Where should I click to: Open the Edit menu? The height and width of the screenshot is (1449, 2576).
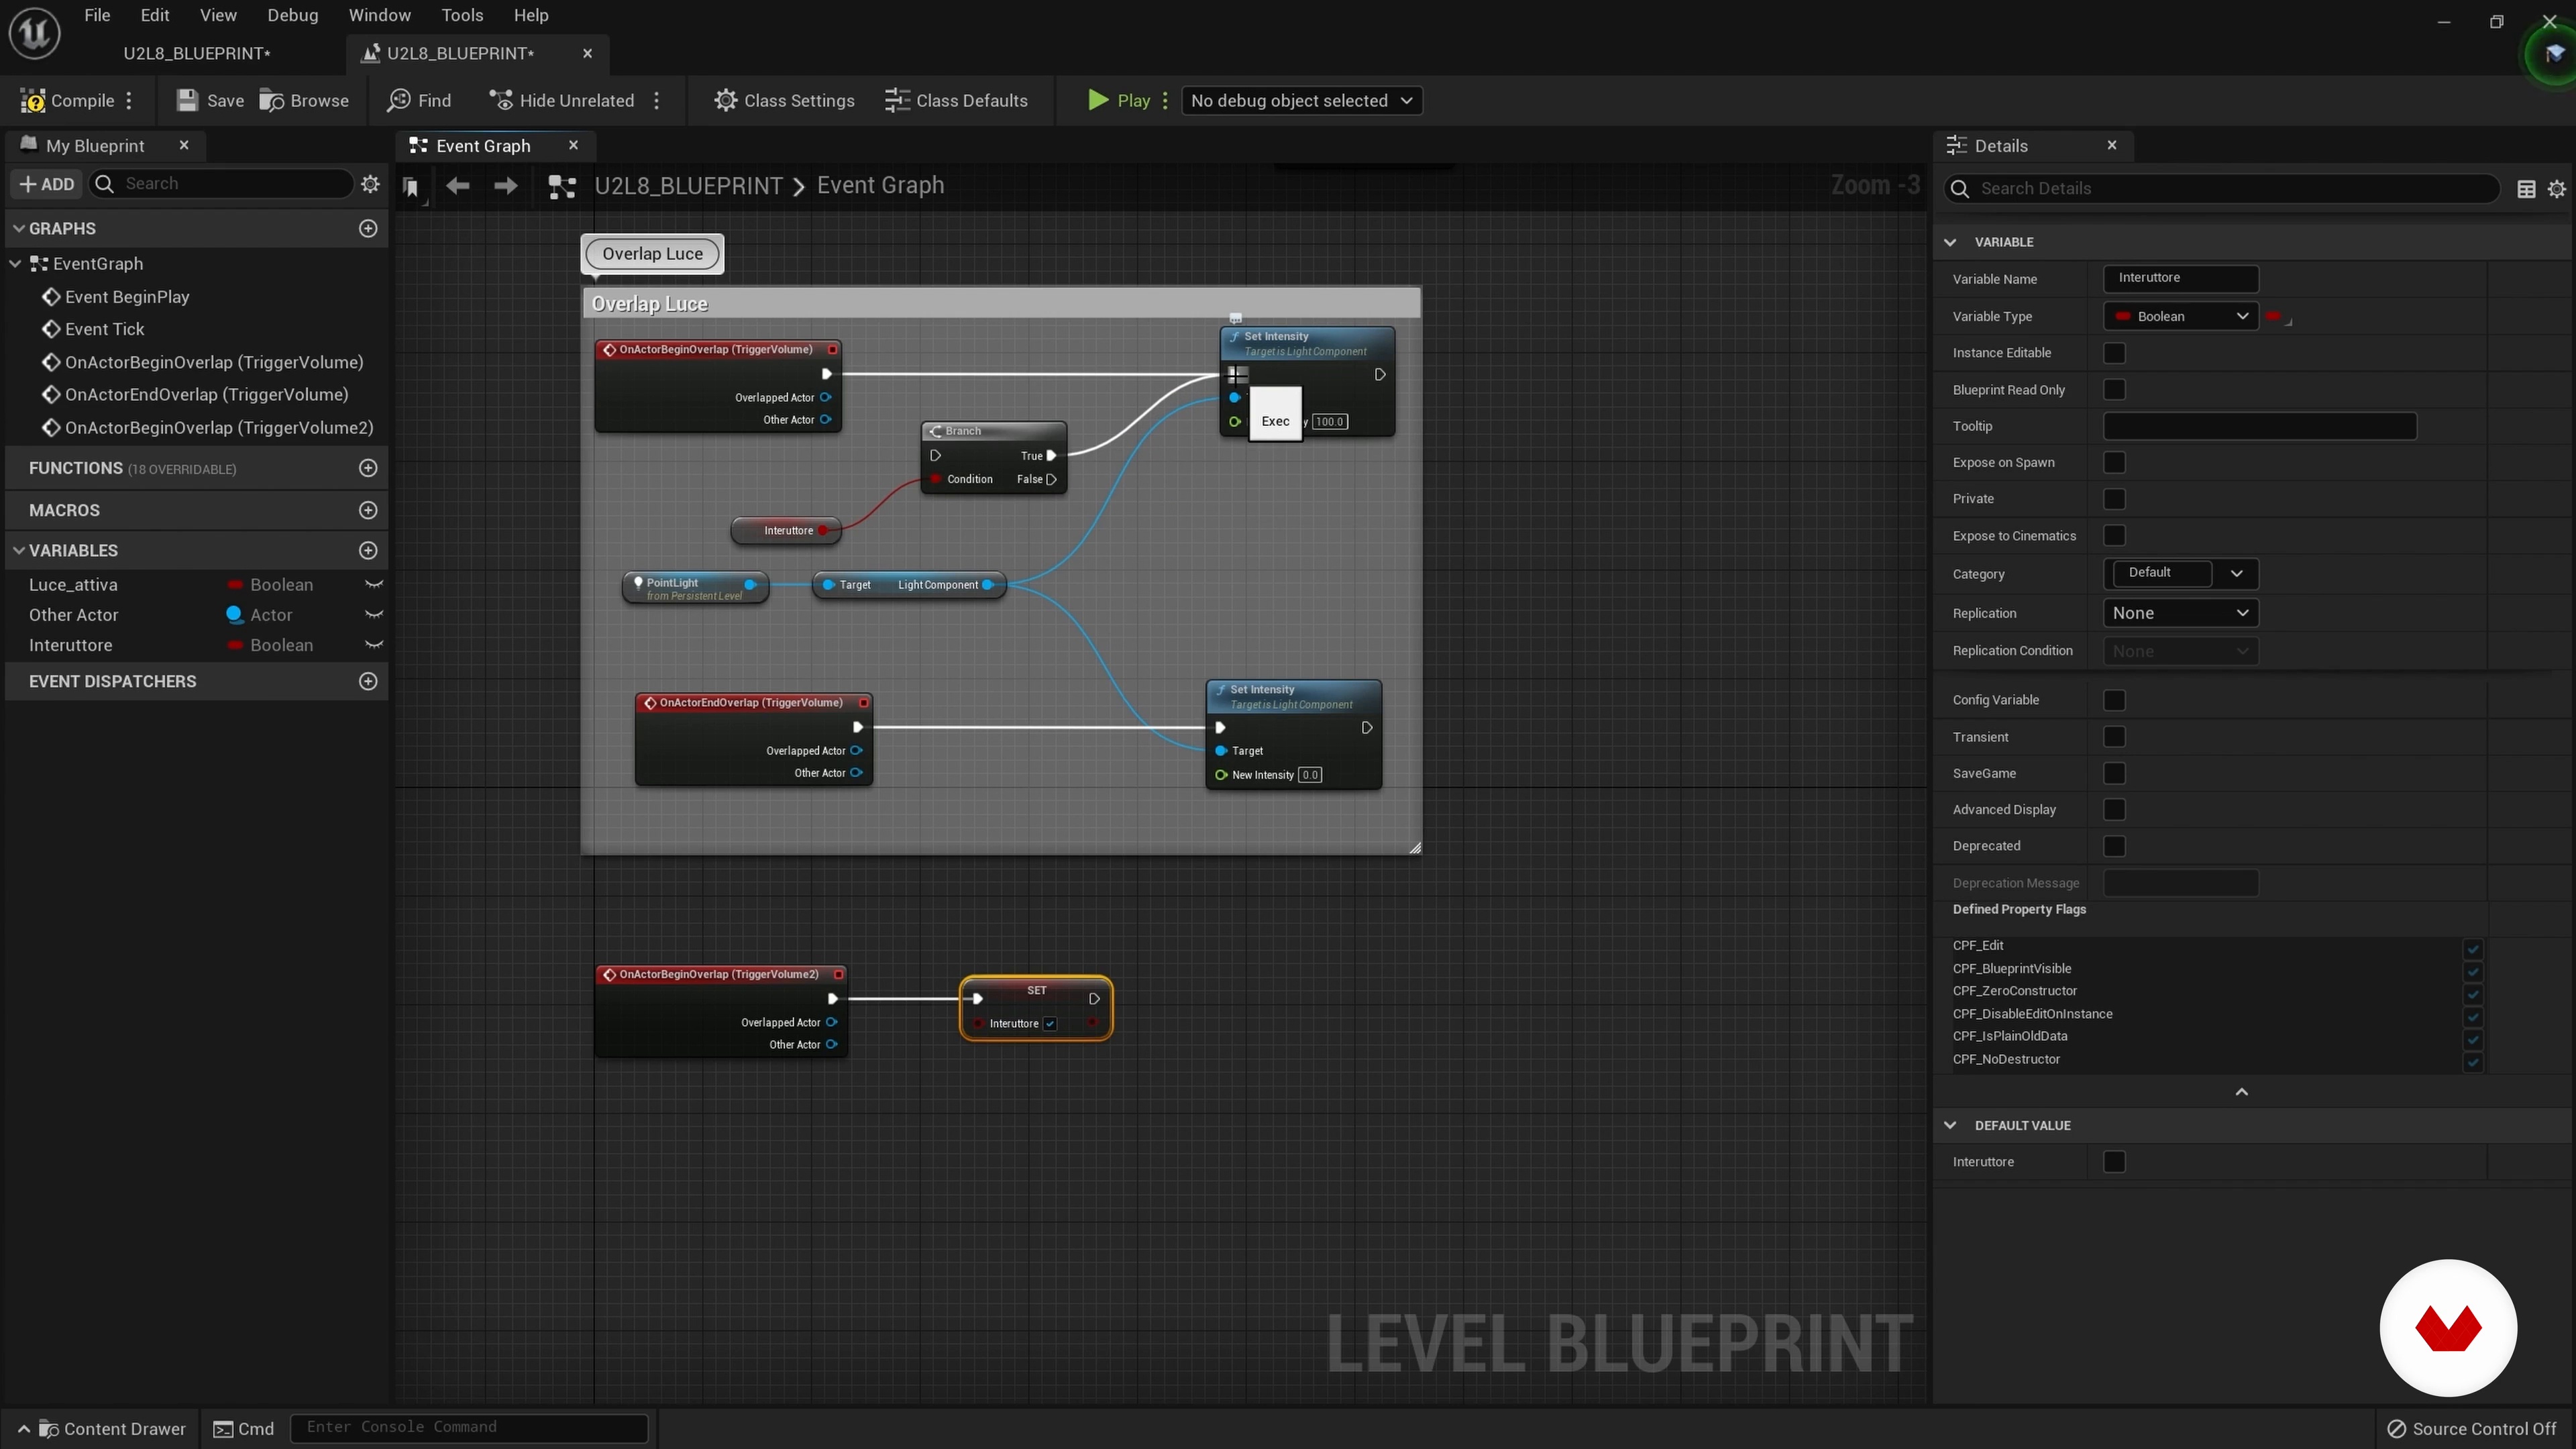[x=155, y=15]
